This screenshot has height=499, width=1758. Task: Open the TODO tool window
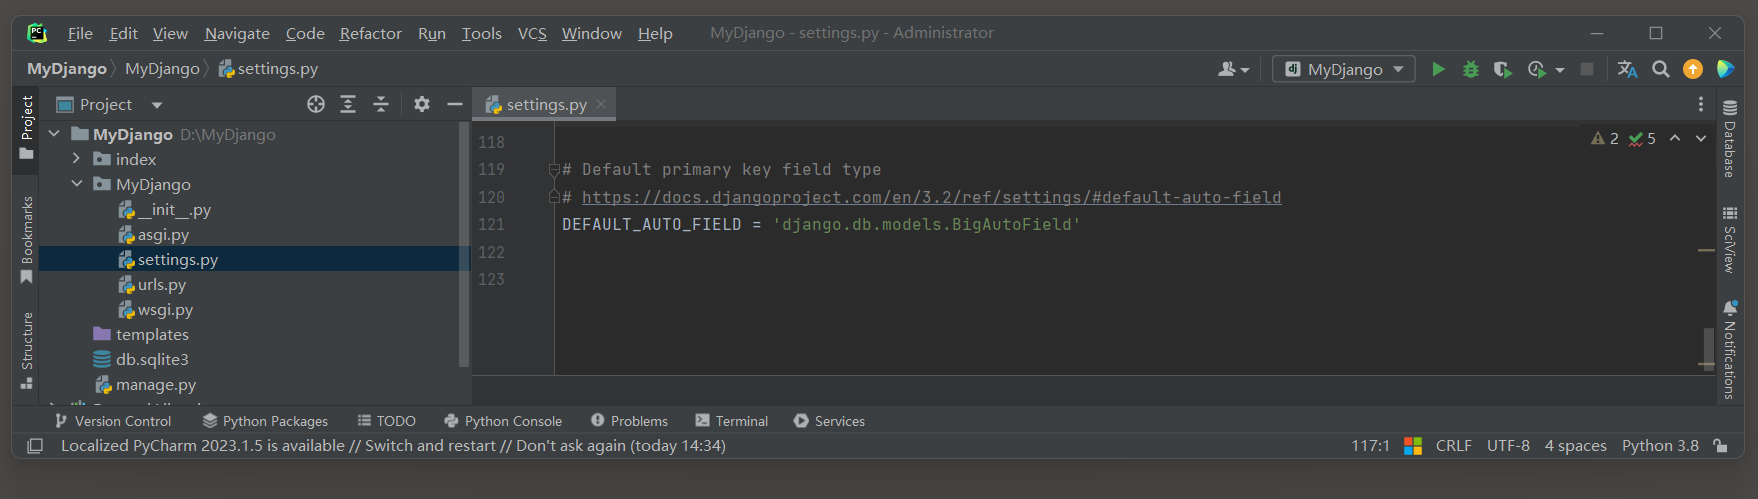click(x=386, y=421)
